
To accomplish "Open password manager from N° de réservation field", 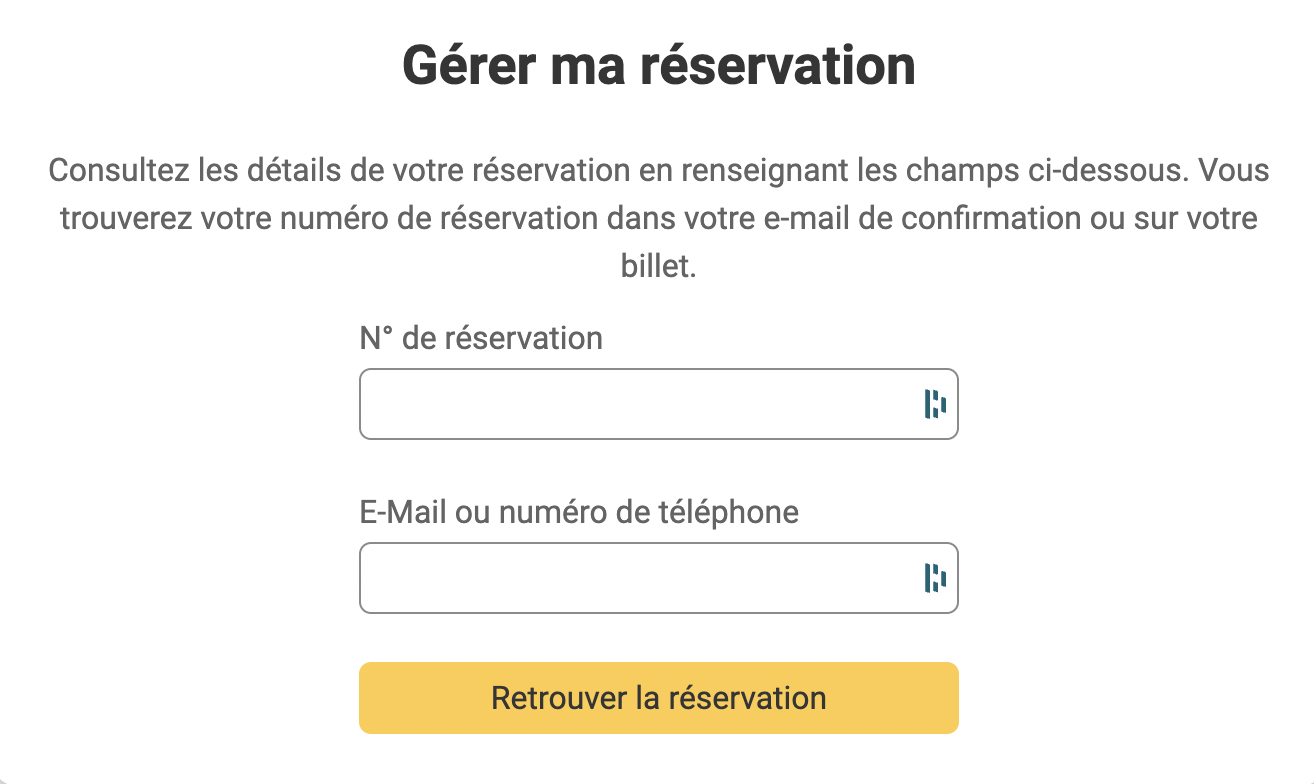I will (935, 404).
